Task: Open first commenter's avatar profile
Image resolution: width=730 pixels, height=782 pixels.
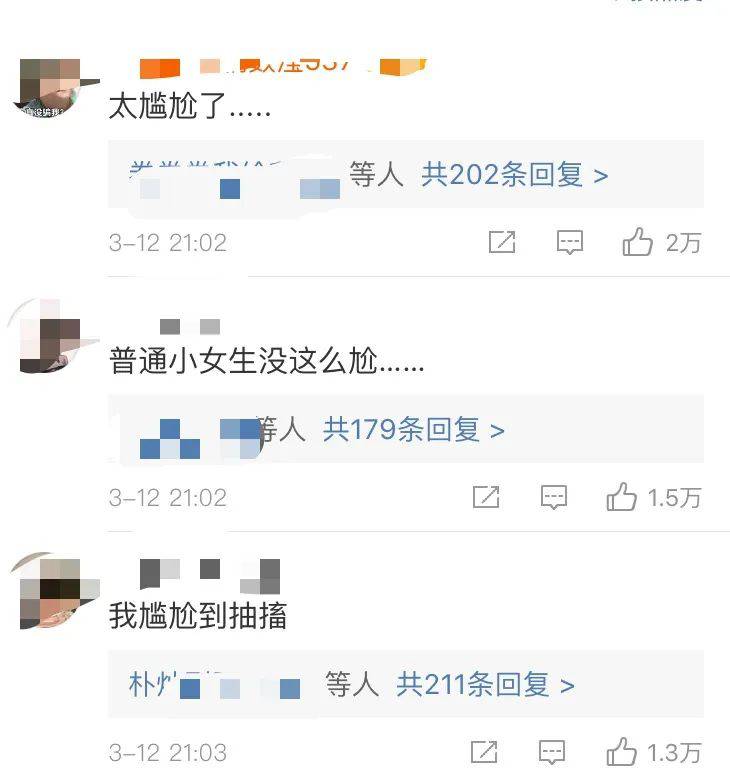Action: click(x=50, y=87)
